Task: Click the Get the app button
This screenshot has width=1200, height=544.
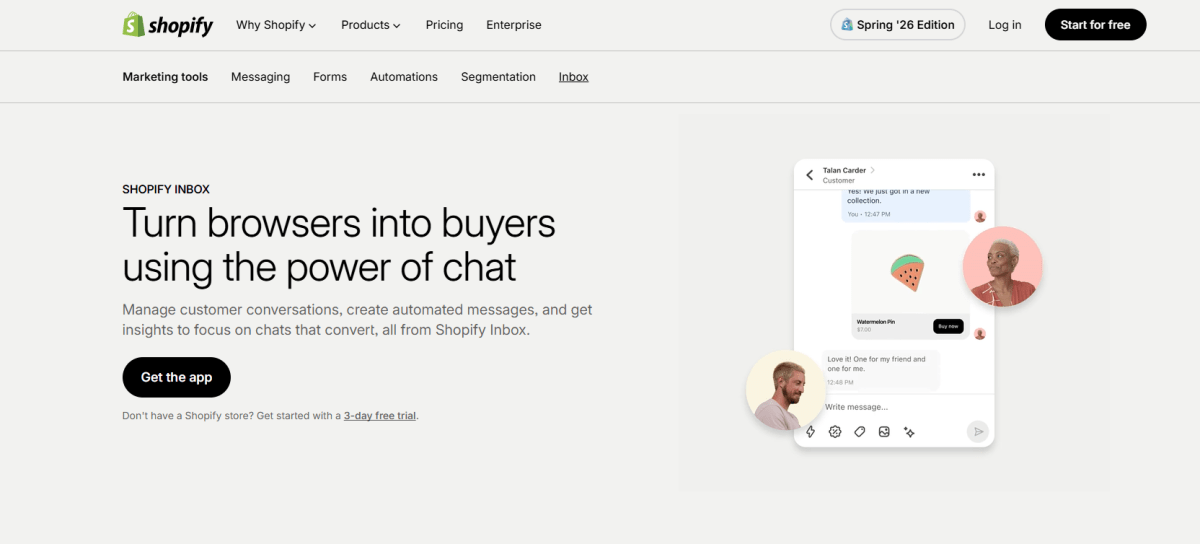Action: (x=176, y=377)
